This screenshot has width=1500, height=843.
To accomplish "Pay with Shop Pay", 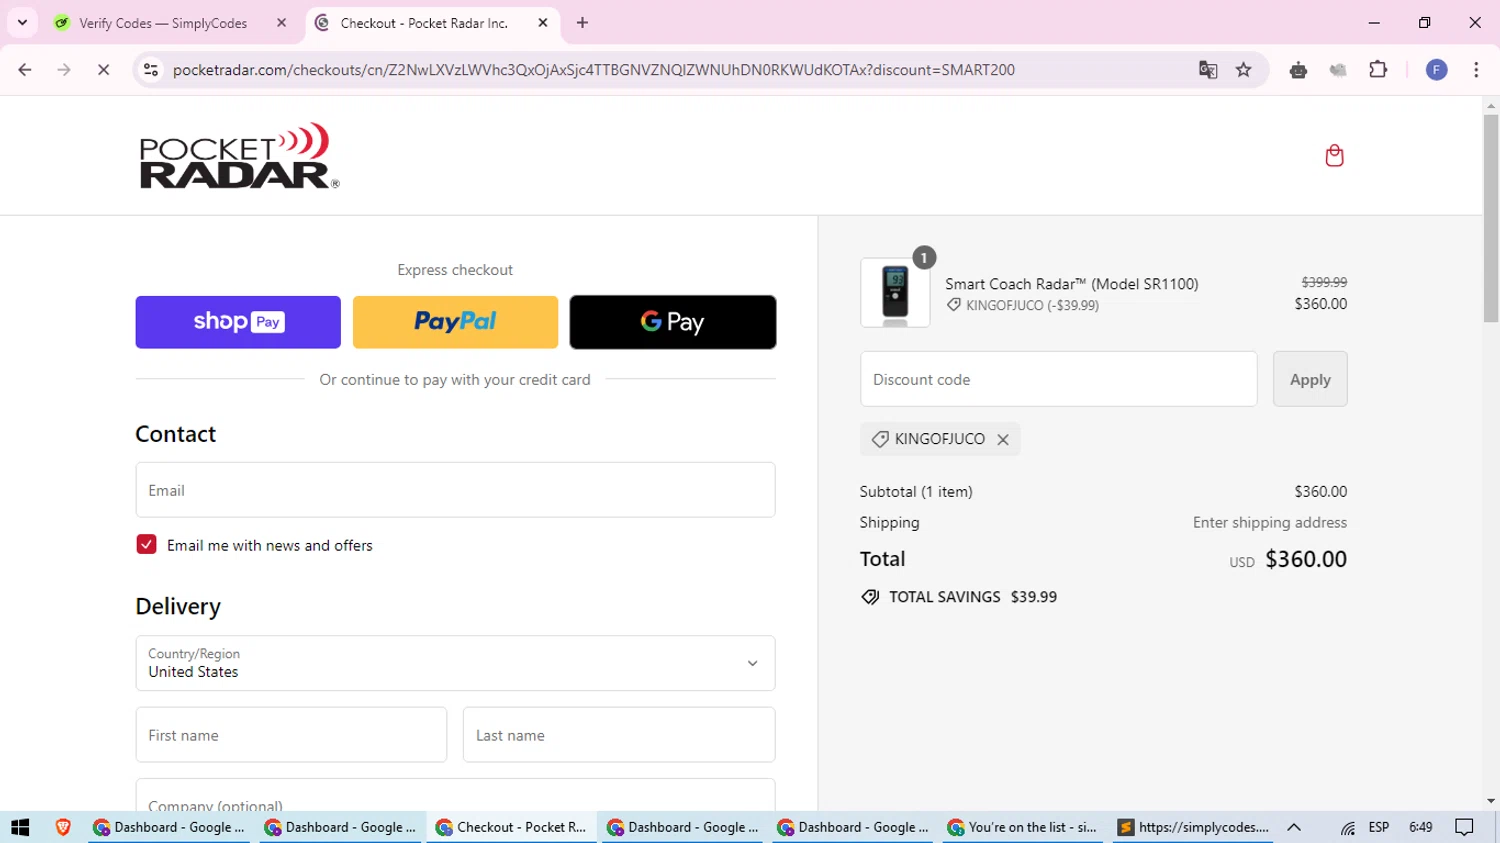I will pyautogui.click(x=238, y=322).
